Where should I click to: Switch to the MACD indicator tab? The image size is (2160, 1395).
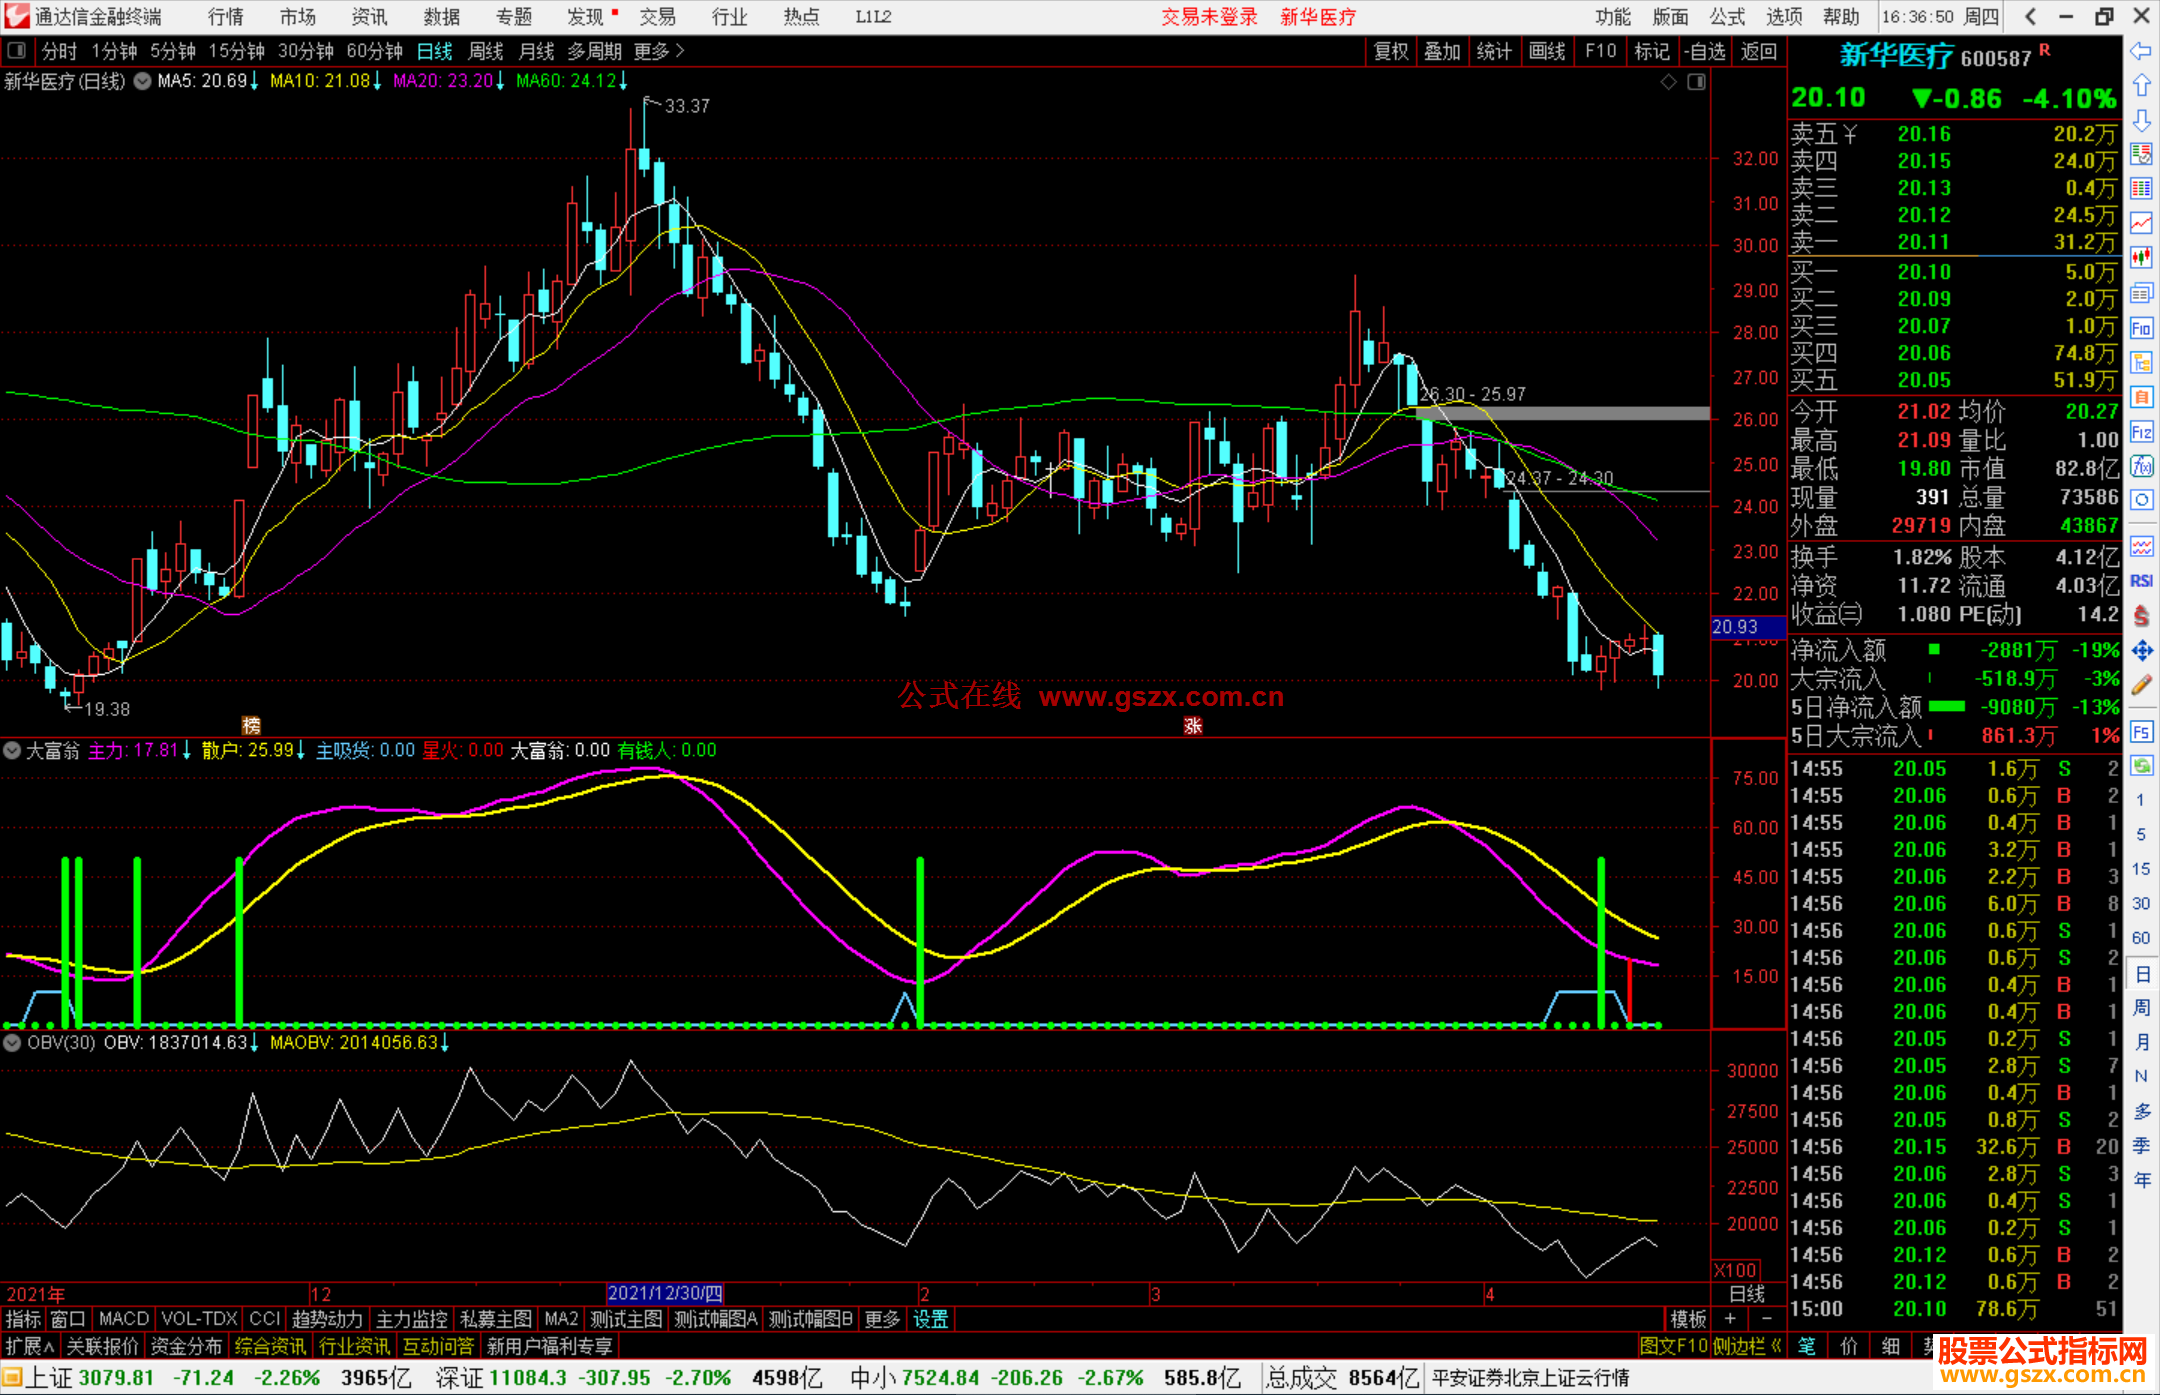pos(124,1319)
